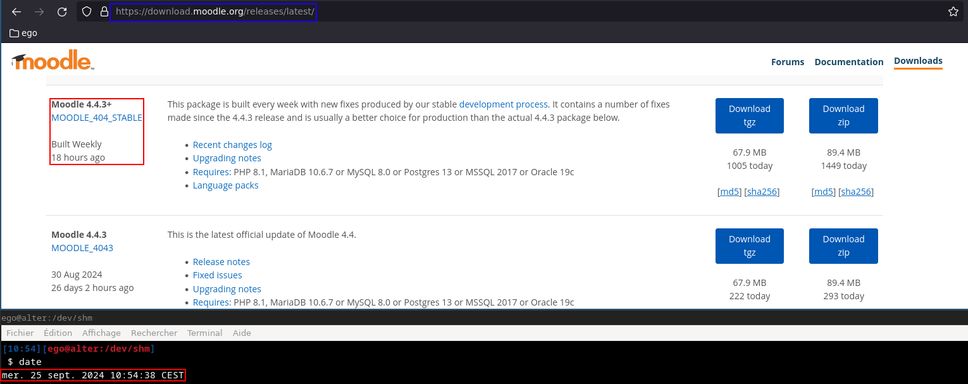Open the ego bookmarks folder
Screen dimensions: 968x384
[23, 33]
